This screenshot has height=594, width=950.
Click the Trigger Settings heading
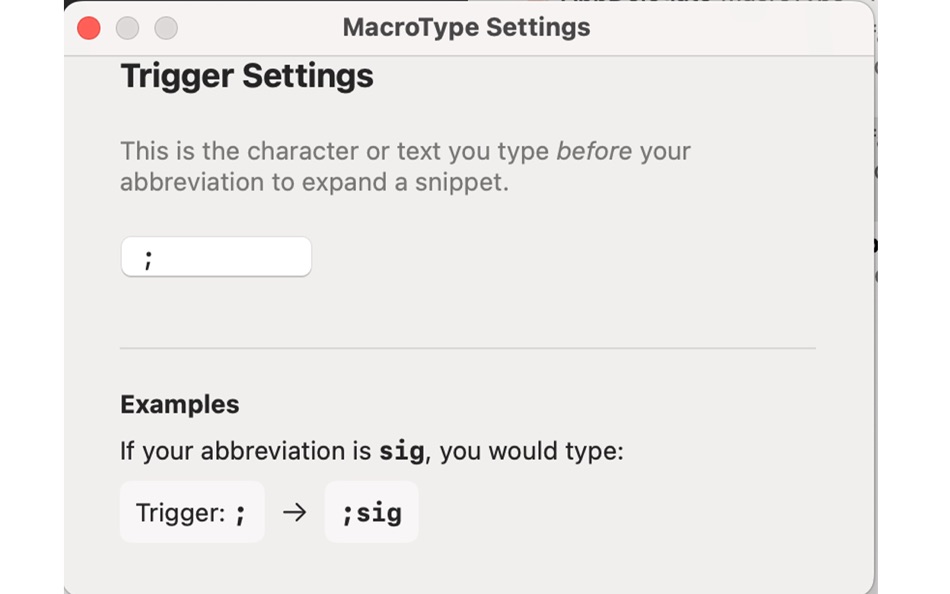246,75
